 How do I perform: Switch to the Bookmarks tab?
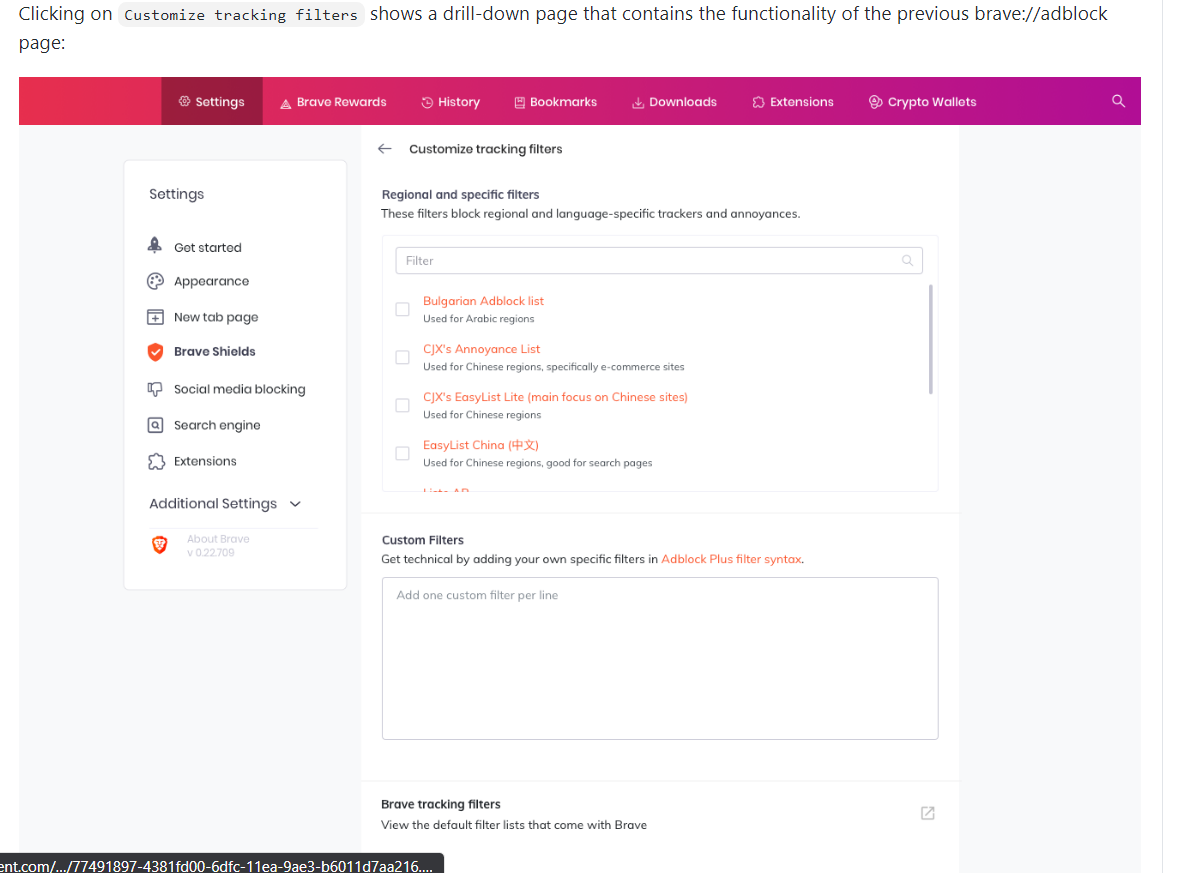(x=555, y=102)
